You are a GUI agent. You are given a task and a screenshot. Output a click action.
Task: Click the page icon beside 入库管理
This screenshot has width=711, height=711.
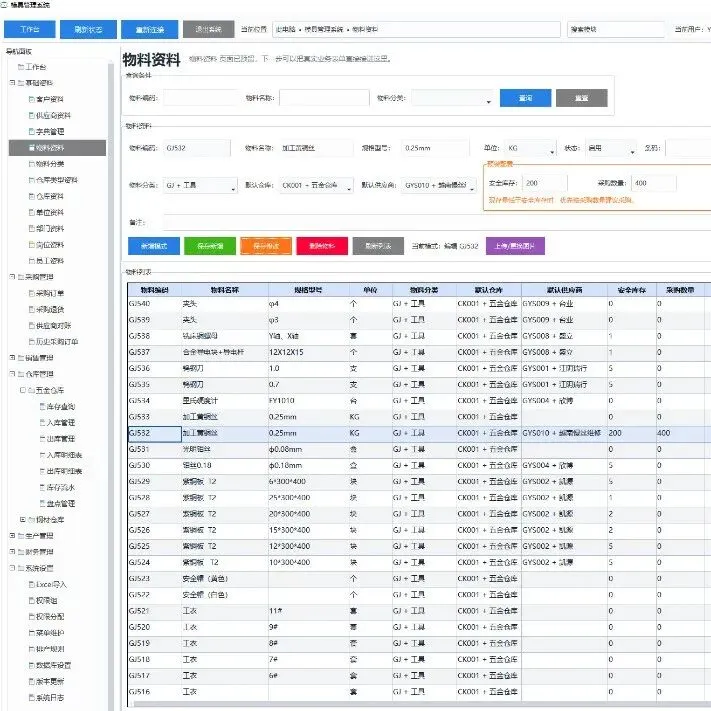pyautogui.click(x=42, y=423)
